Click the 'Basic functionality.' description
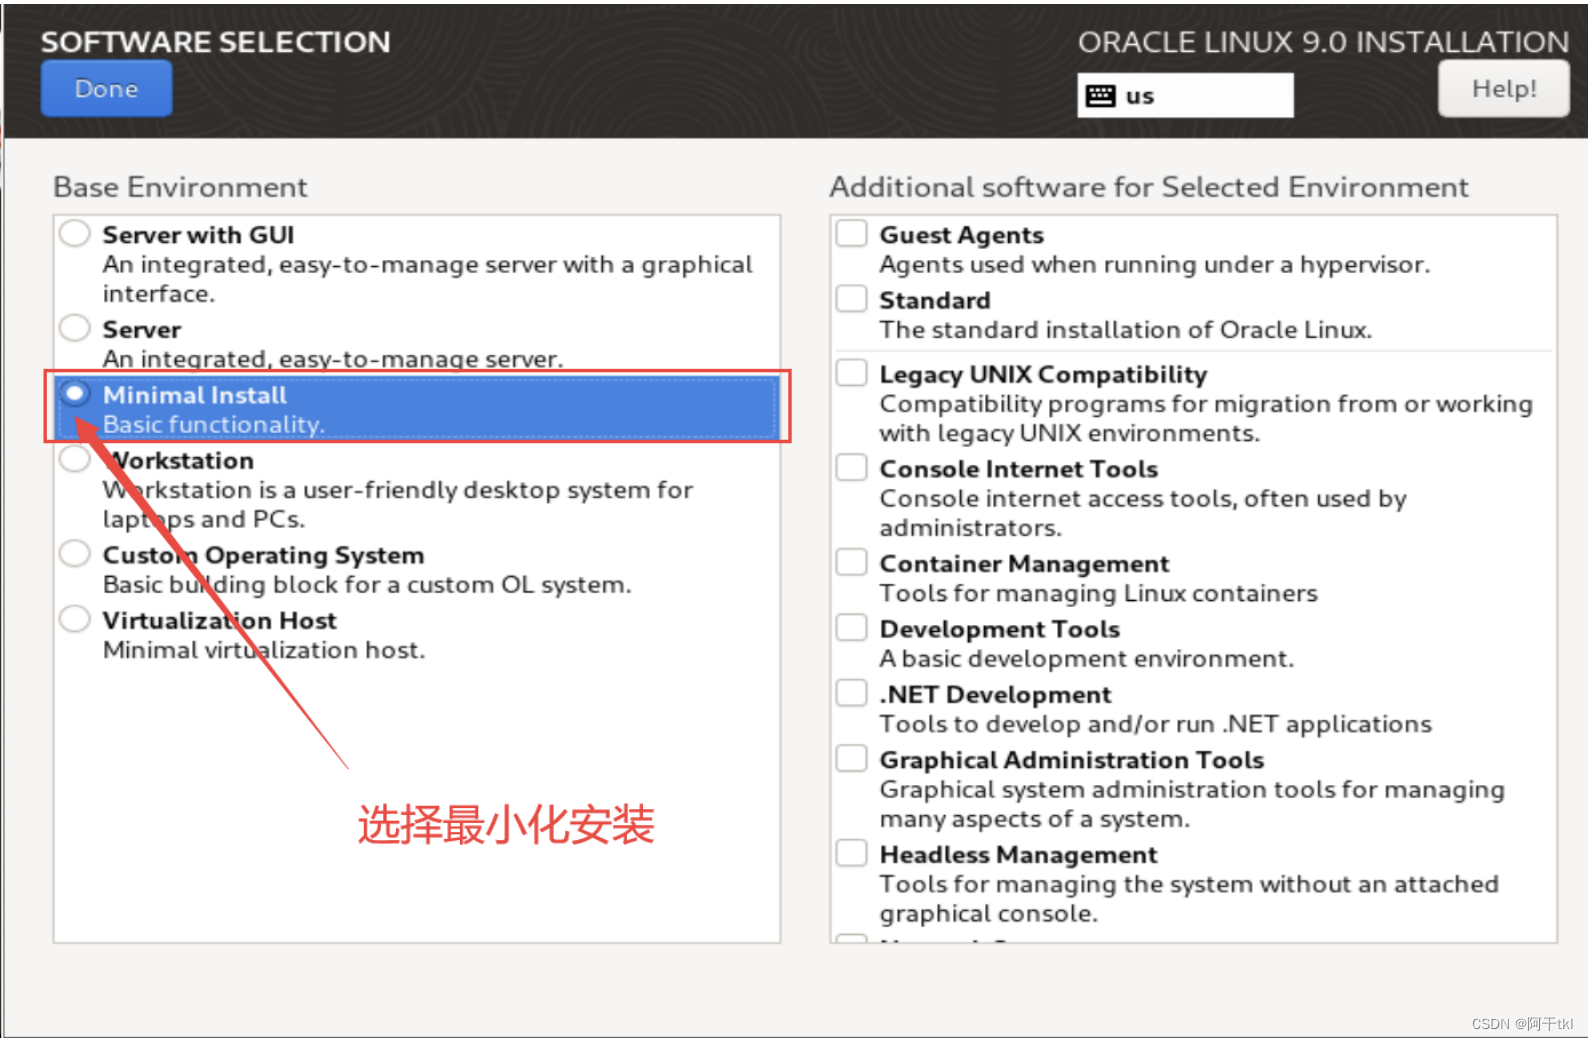Screen dimensions: 1588x1040 (214, 425)
